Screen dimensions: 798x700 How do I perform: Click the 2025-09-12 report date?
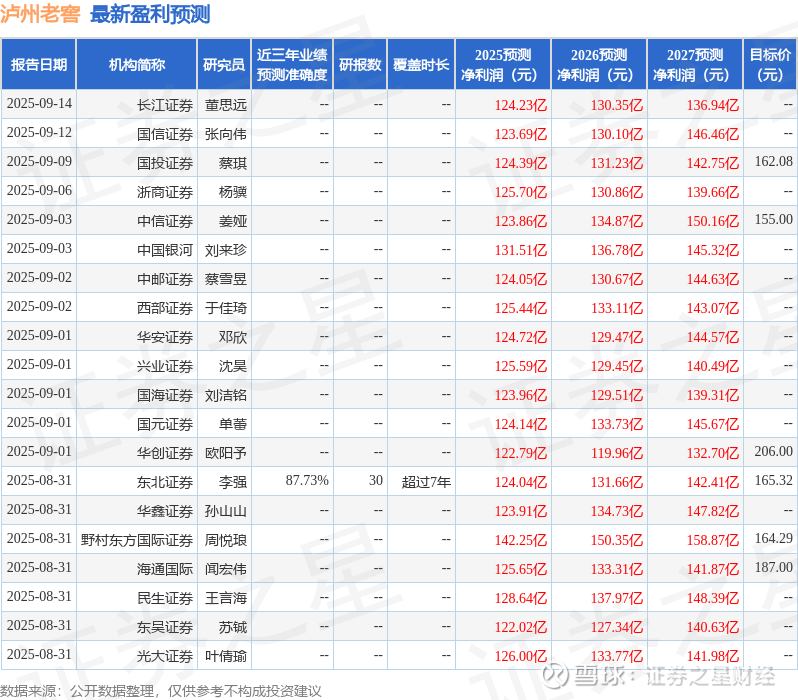pyautogui.click(x=39, y=132)
